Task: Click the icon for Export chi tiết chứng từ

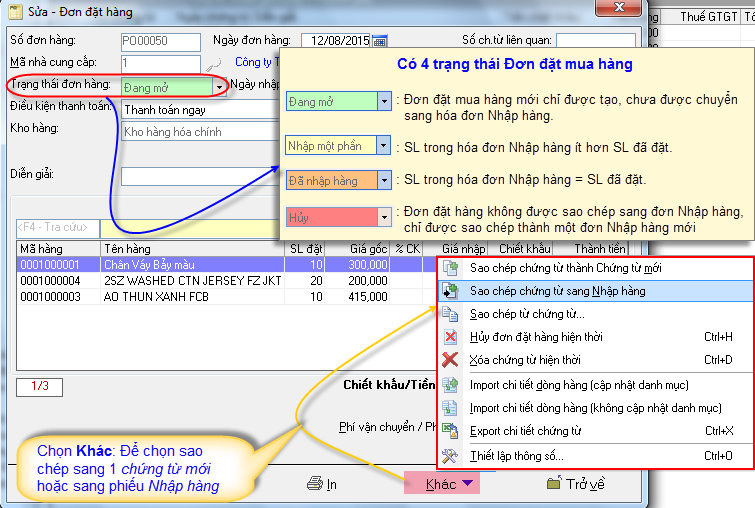Action: click(451, 432)
